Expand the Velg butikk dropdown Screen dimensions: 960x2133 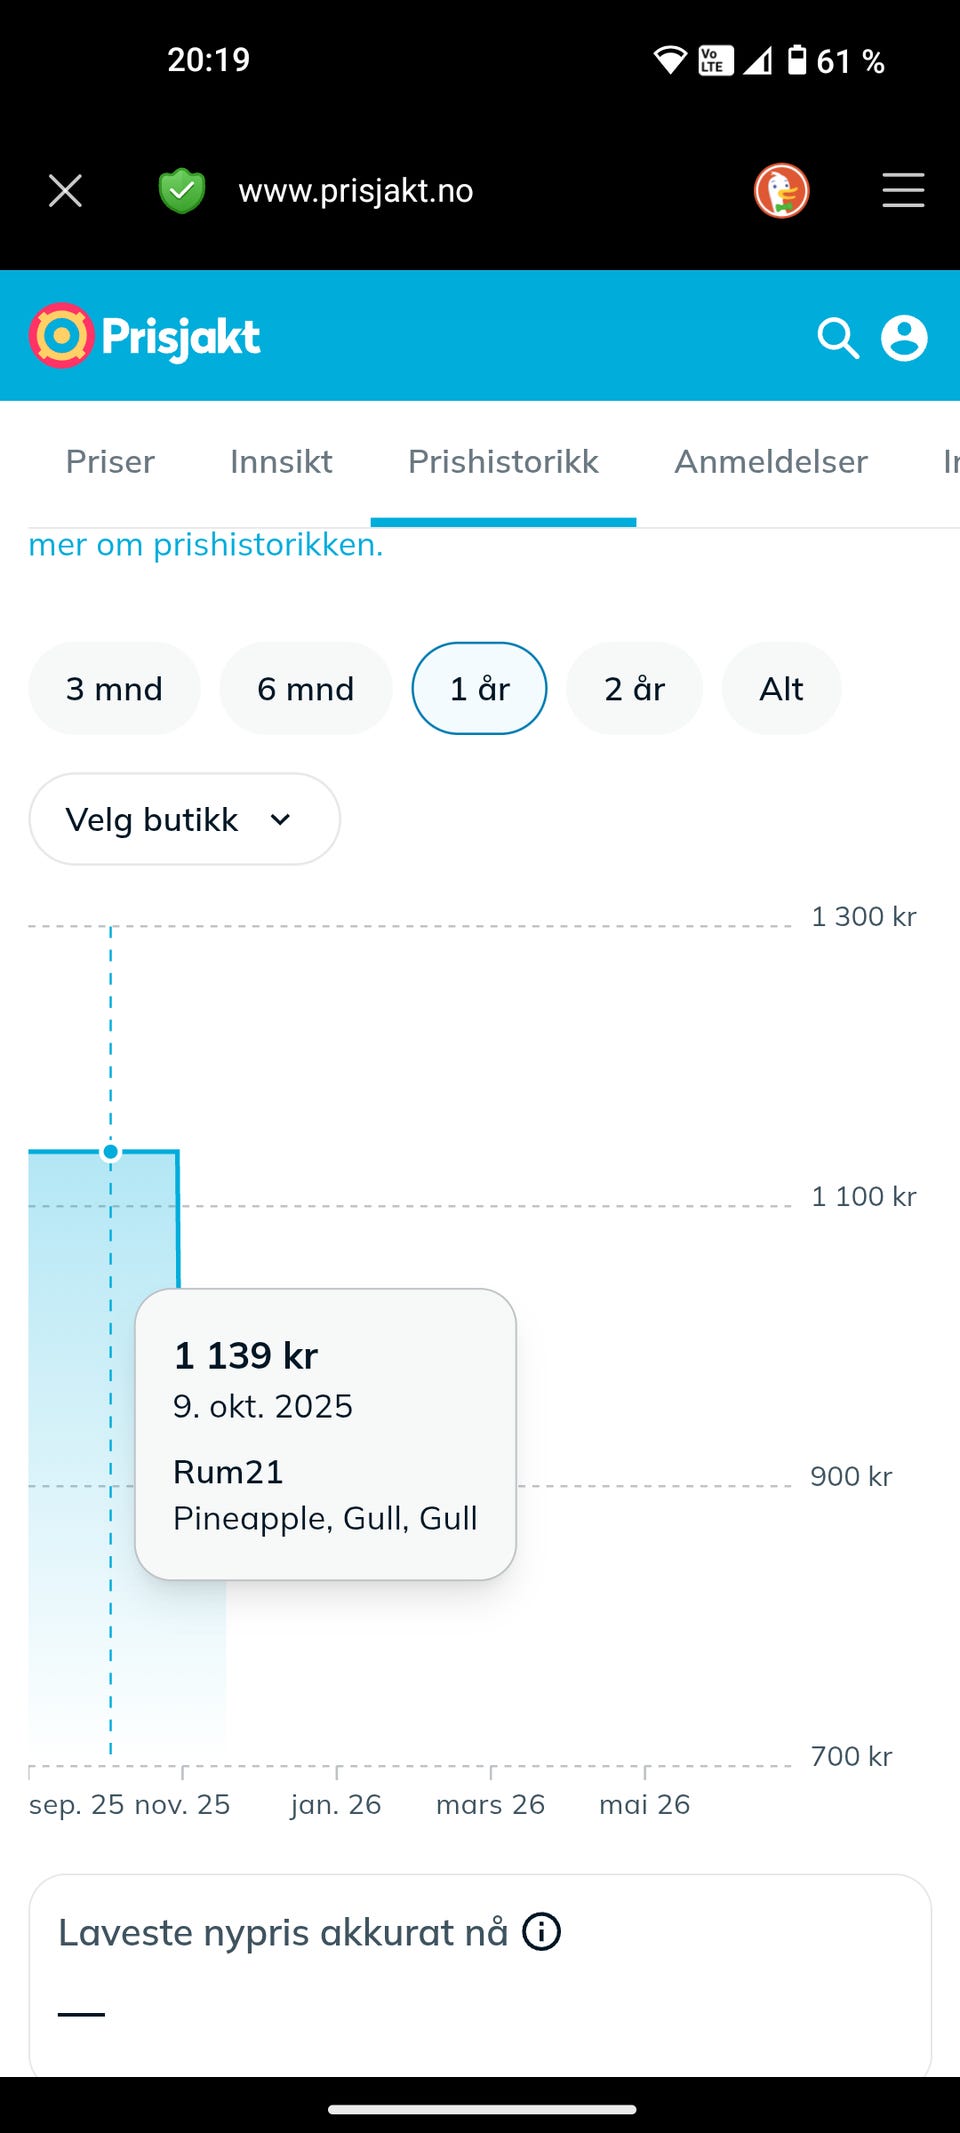point(184,819)
